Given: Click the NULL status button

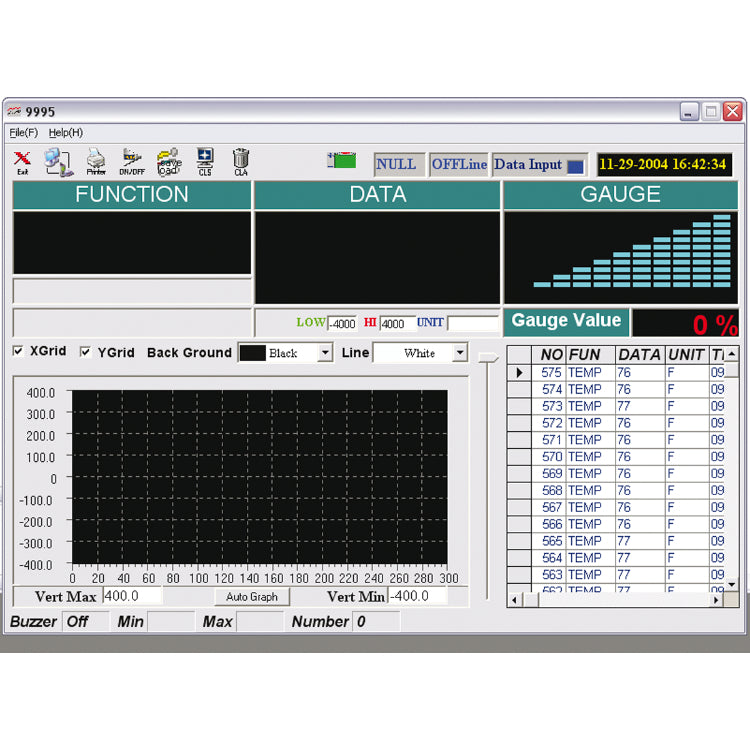Looking at the screenshot, I should [396, 165].
